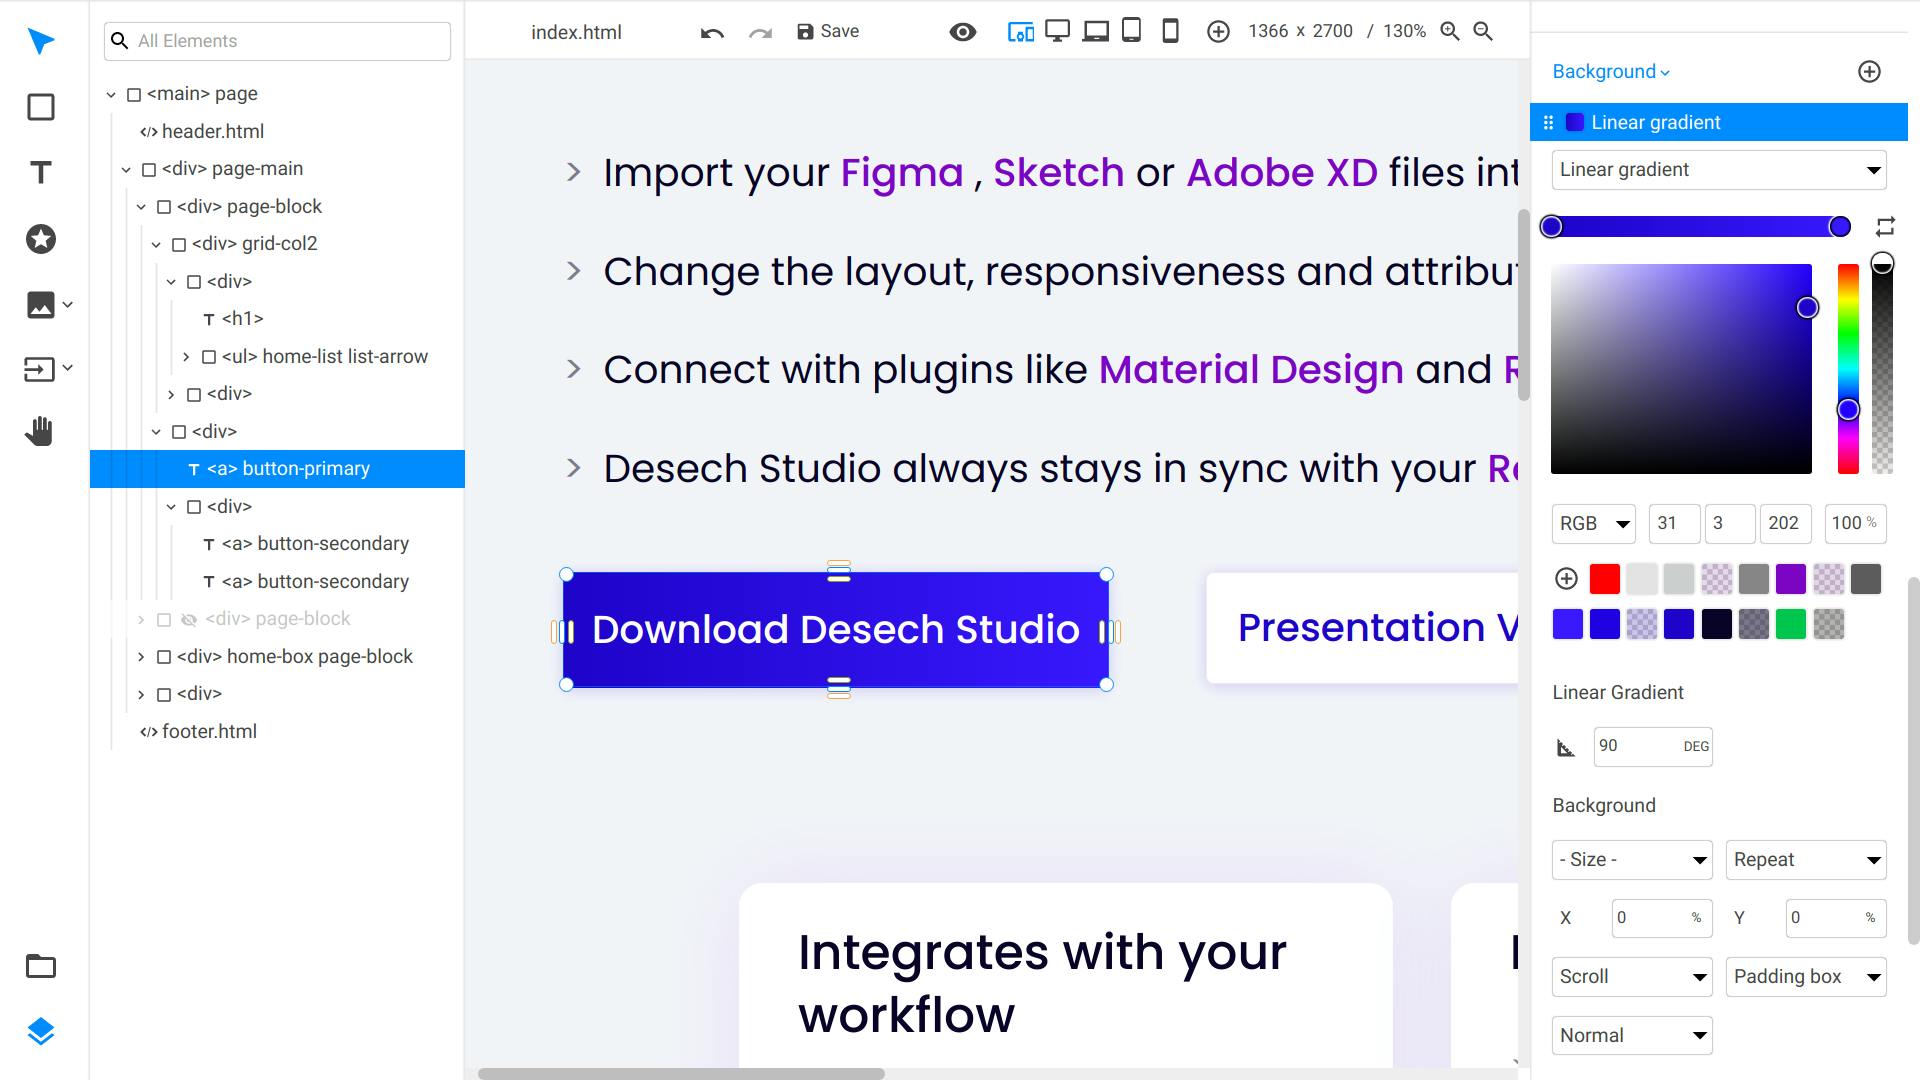The height and width of the screenshot is (1080, 1920).
Task: Open the RGB color mode dropdown
Action: (x=1593, y=523)
